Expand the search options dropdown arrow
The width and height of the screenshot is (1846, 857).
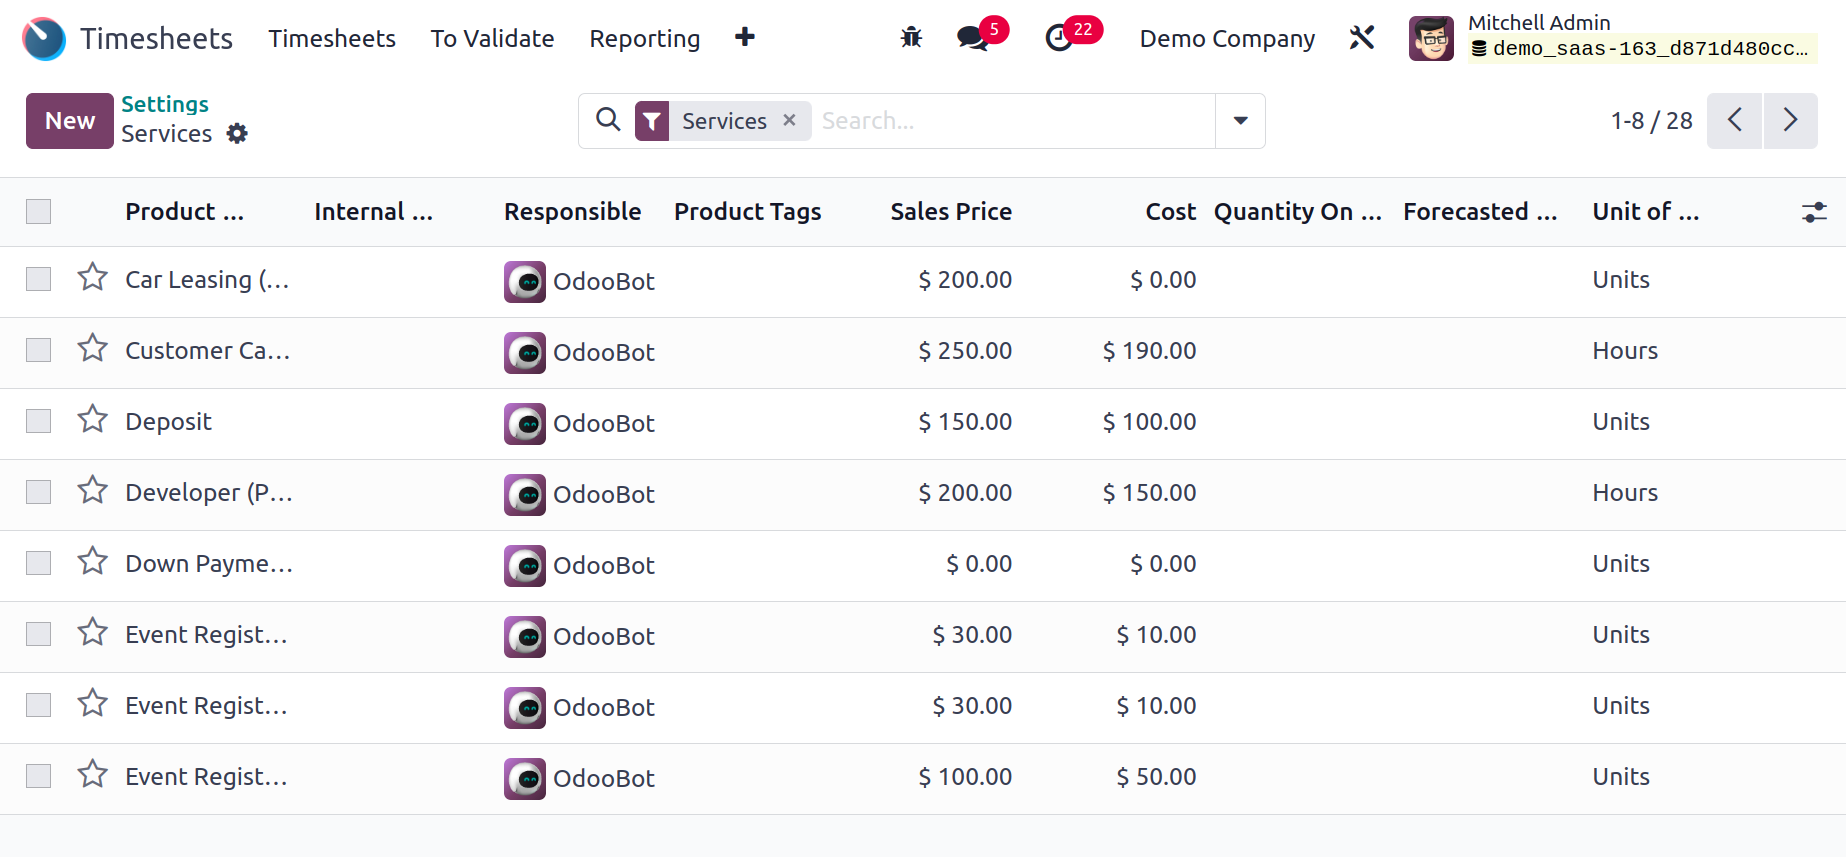point(1240,121)
